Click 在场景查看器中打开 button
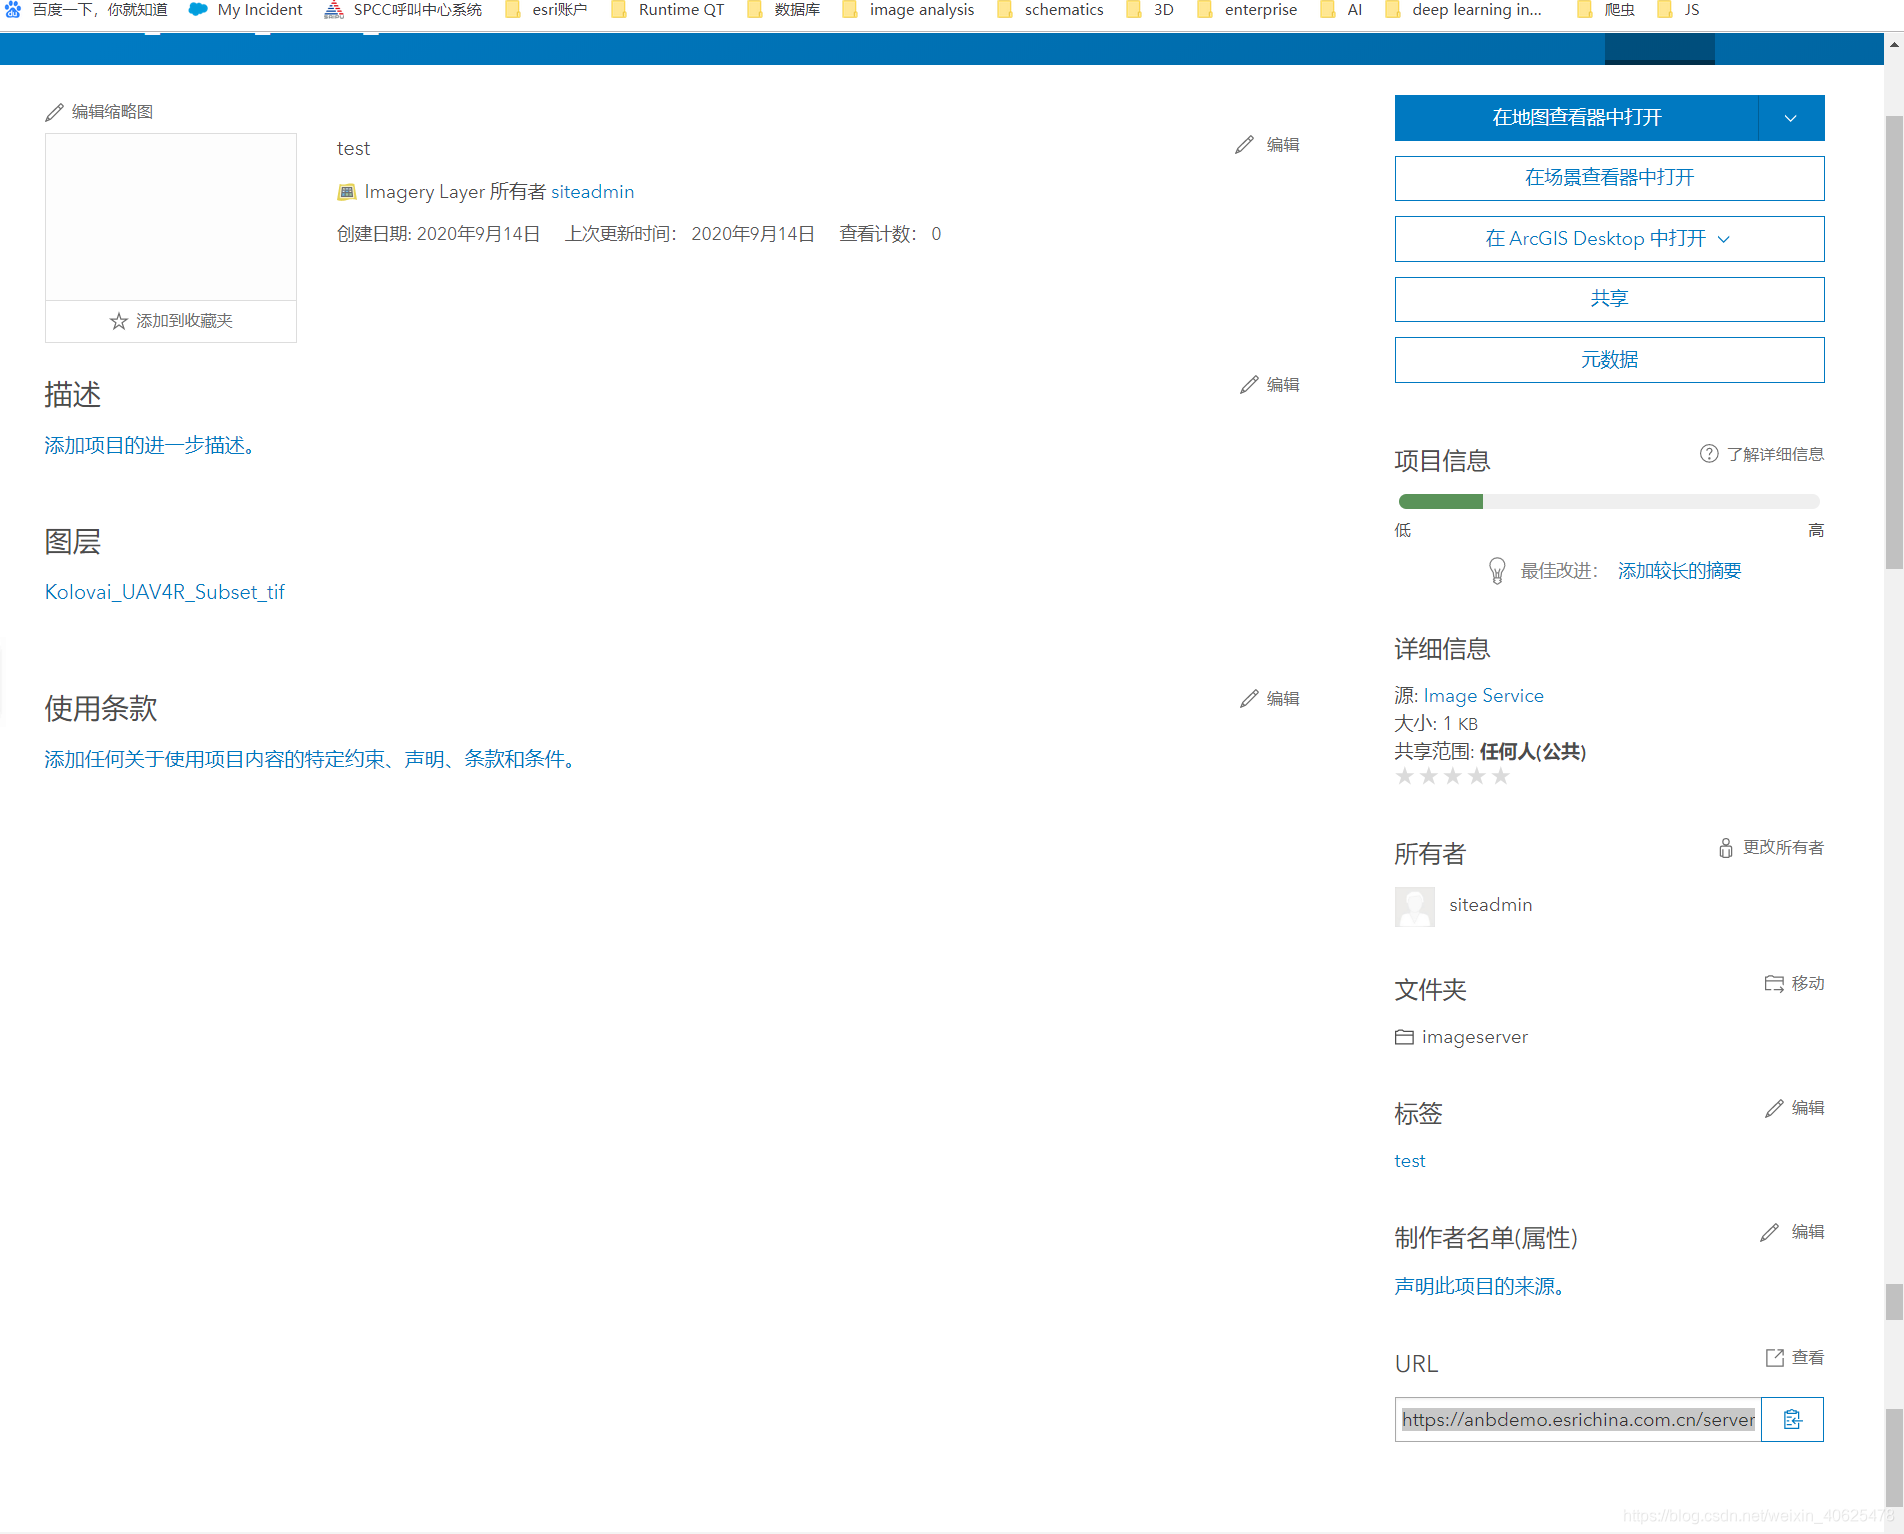This screenshot has width=1904, height=1534. pos(1610,178)
